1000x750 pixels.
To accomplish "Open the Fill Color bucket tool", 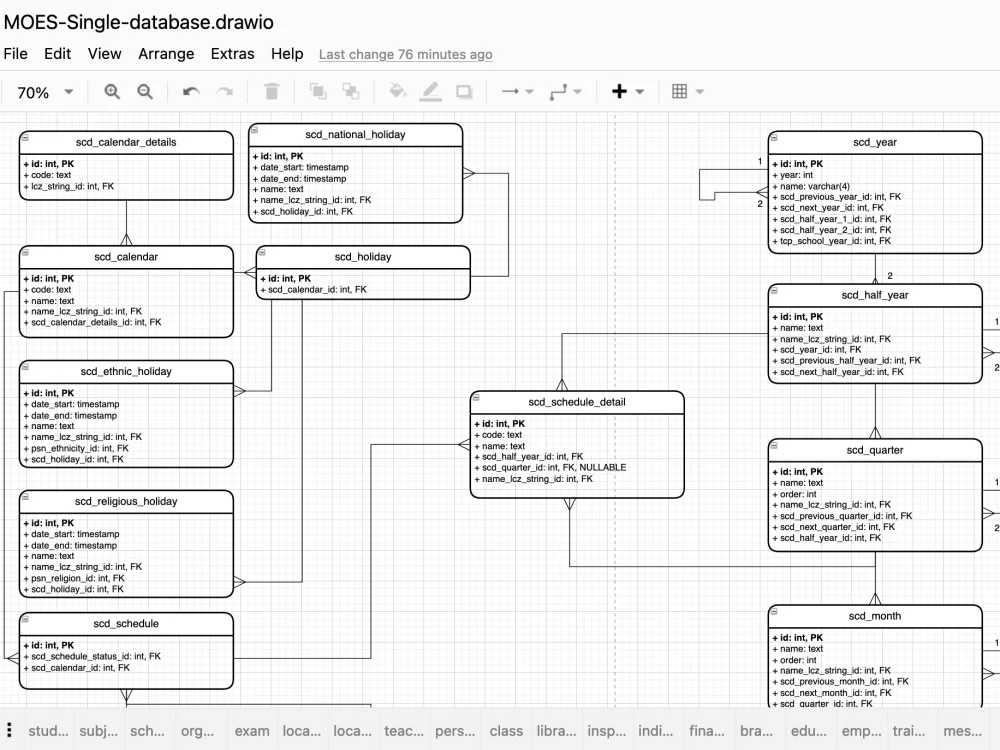I will click(x=398, y=91).
